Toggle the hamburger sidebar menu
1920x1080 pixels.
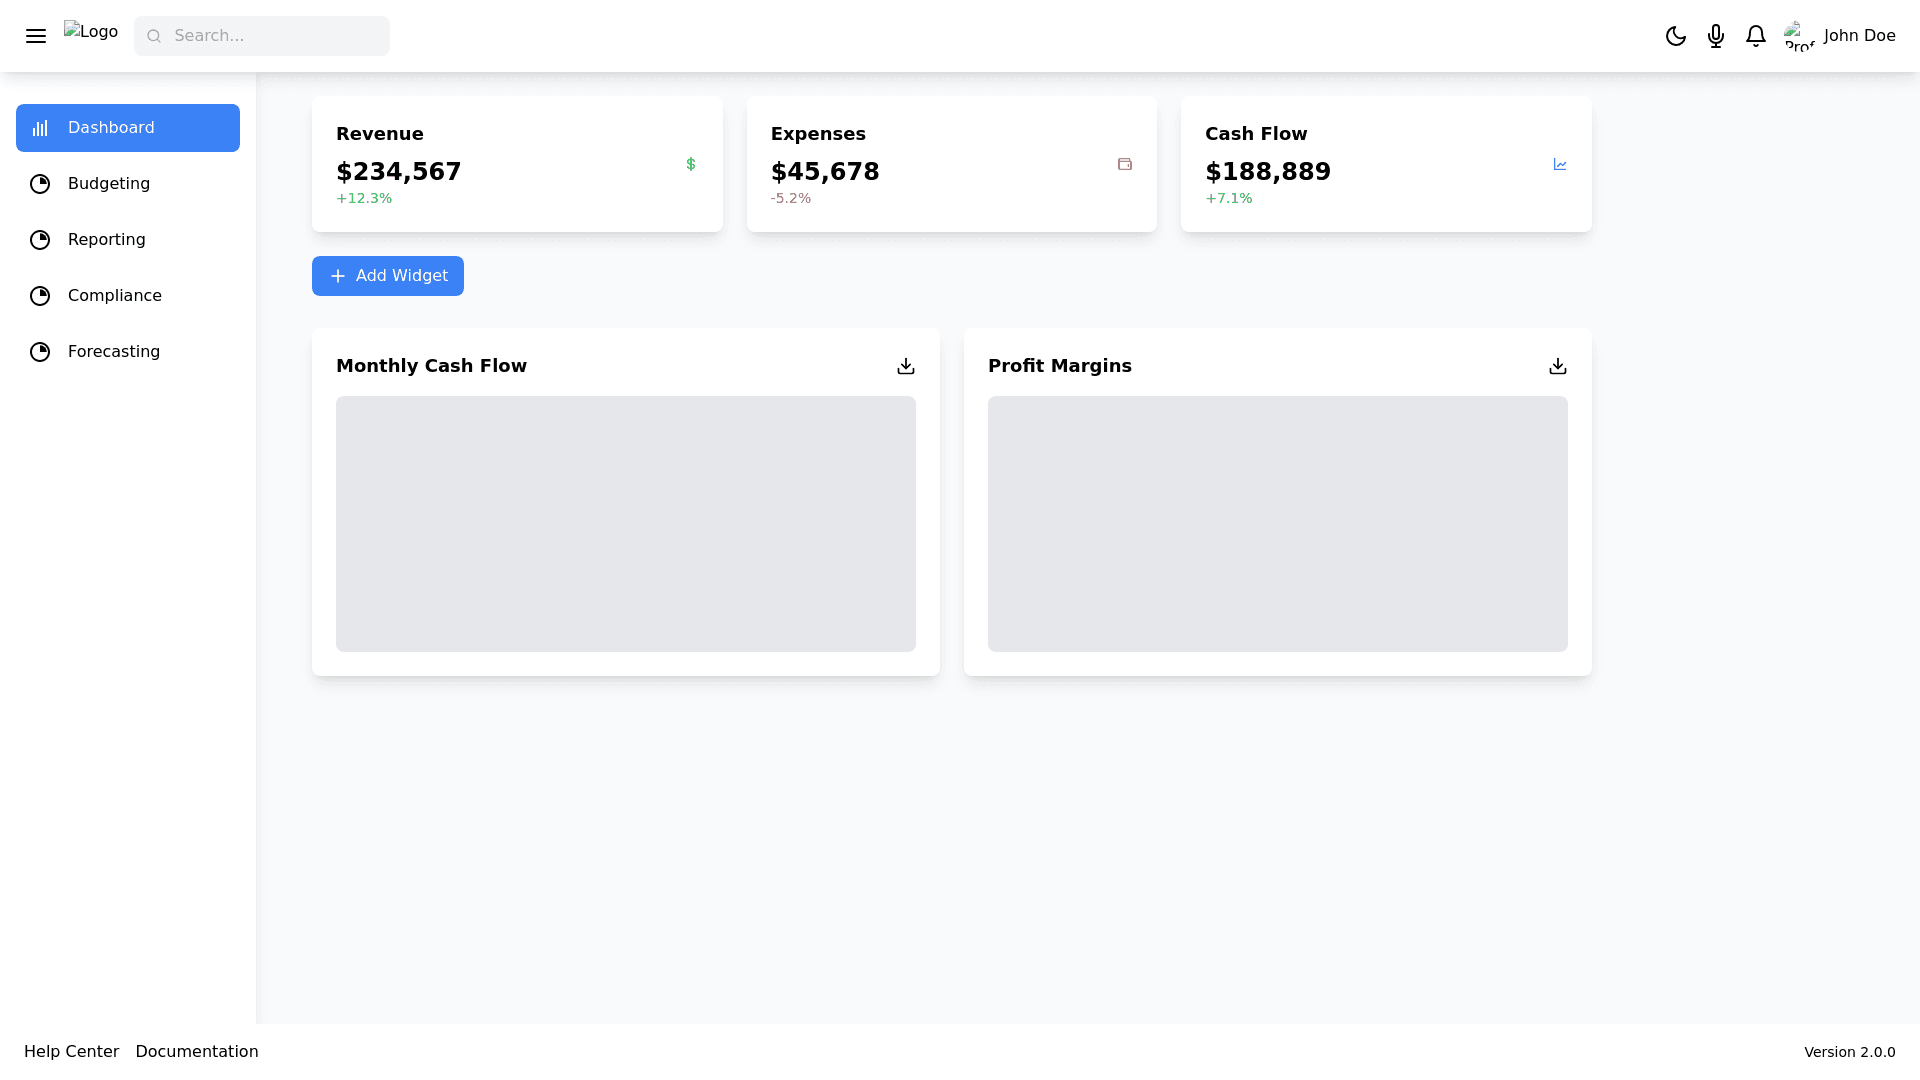[36, 36]
